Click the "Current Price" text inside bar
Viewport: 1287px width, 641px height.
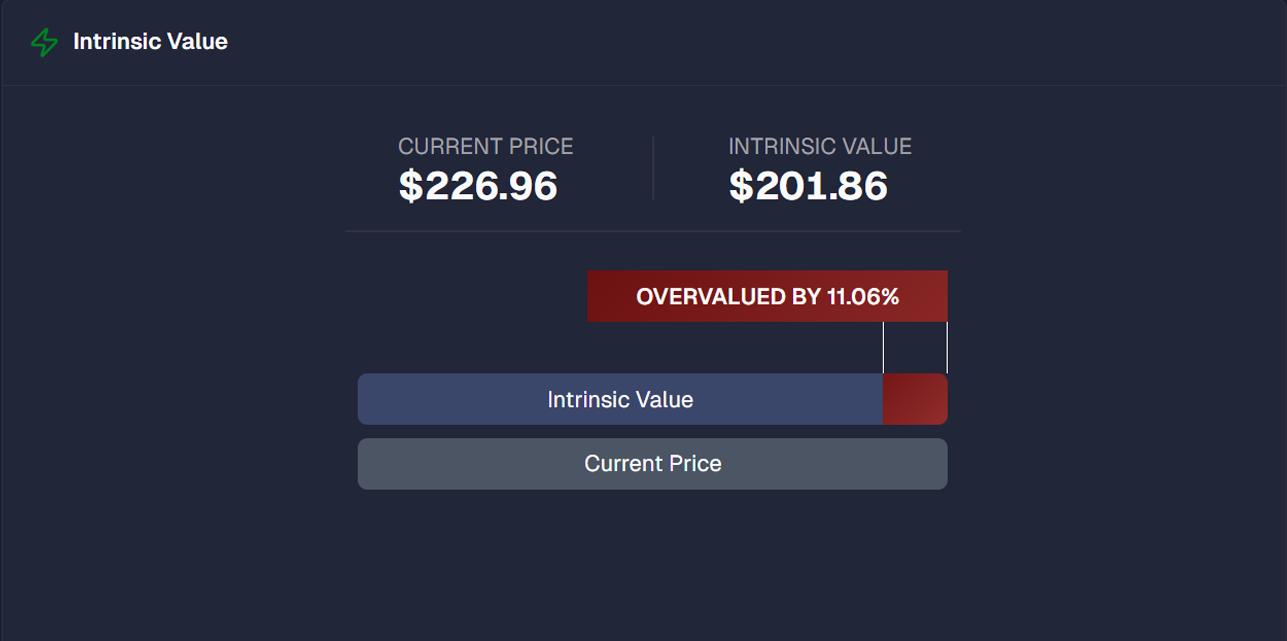[x=653, y=464]
